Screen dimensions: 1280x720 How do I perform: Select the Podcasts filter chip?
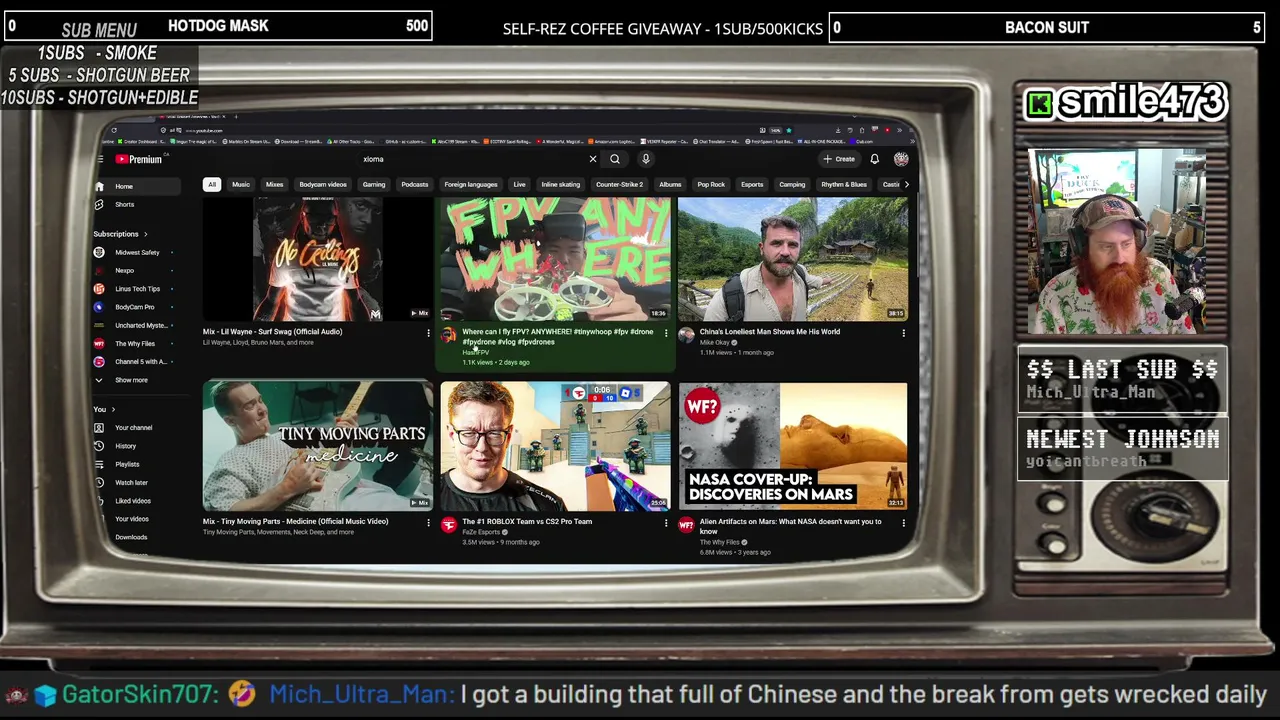point(414,184)
